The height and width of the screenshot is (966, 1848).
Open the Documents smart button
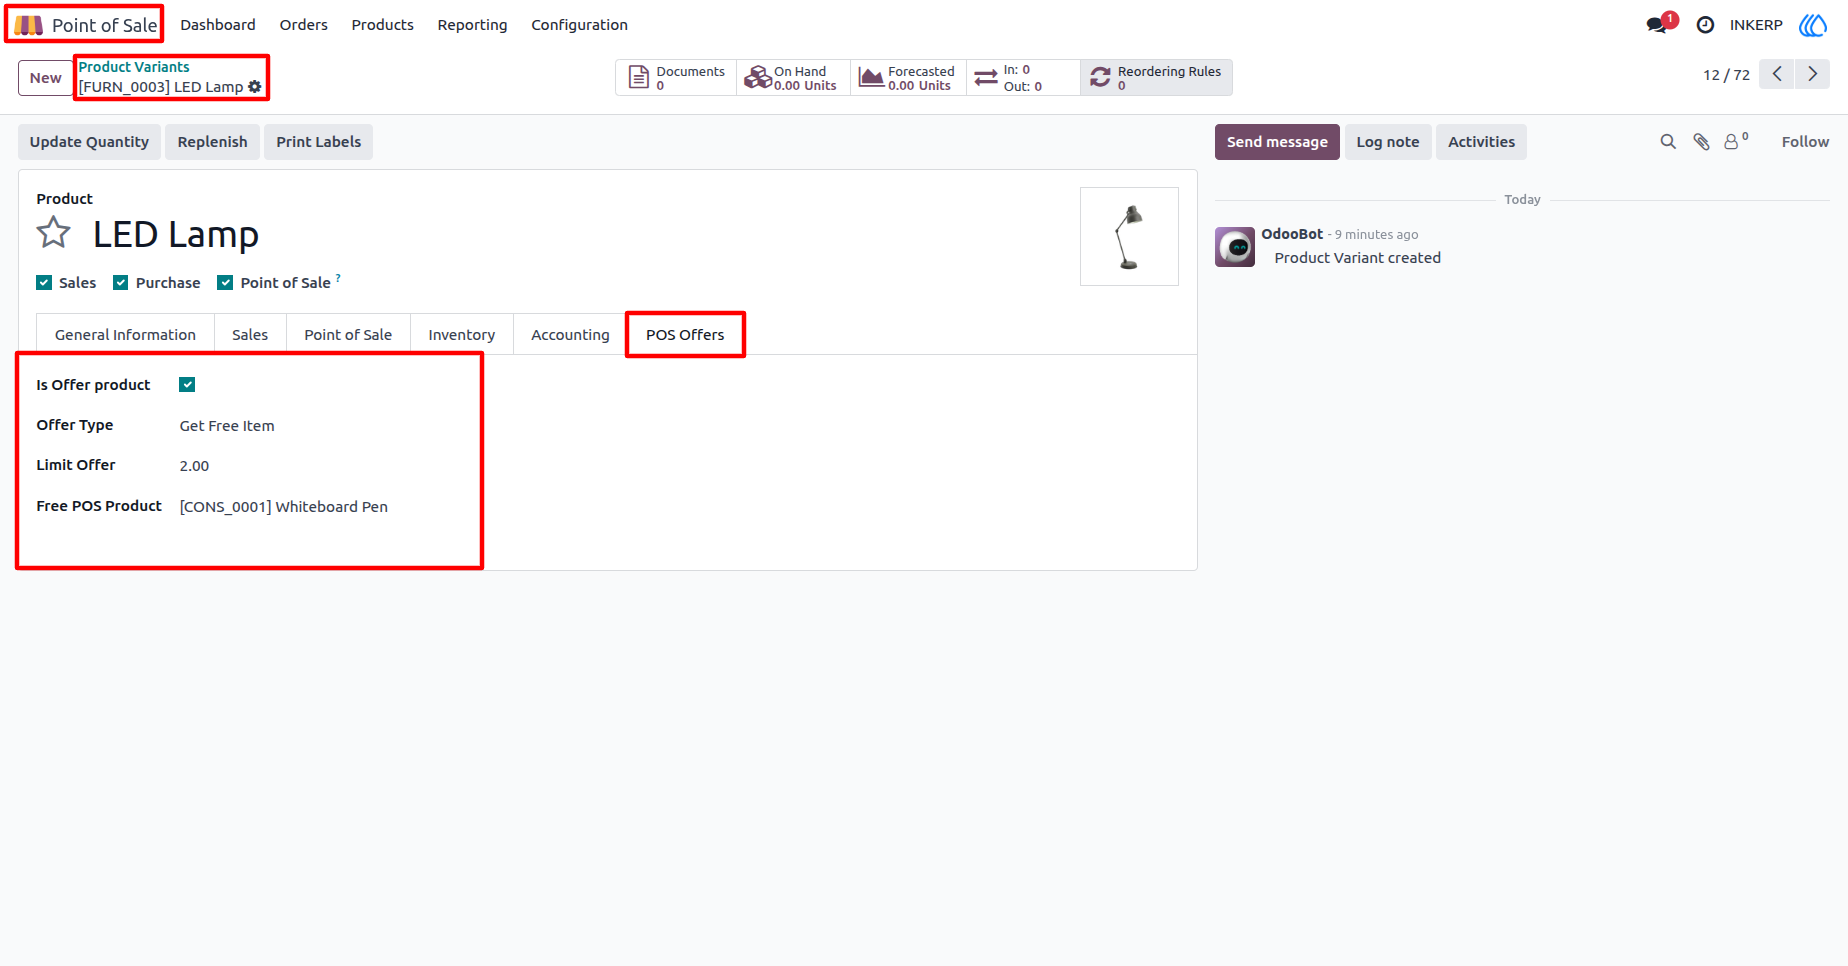pyautogui.click(x=676, y=78)
